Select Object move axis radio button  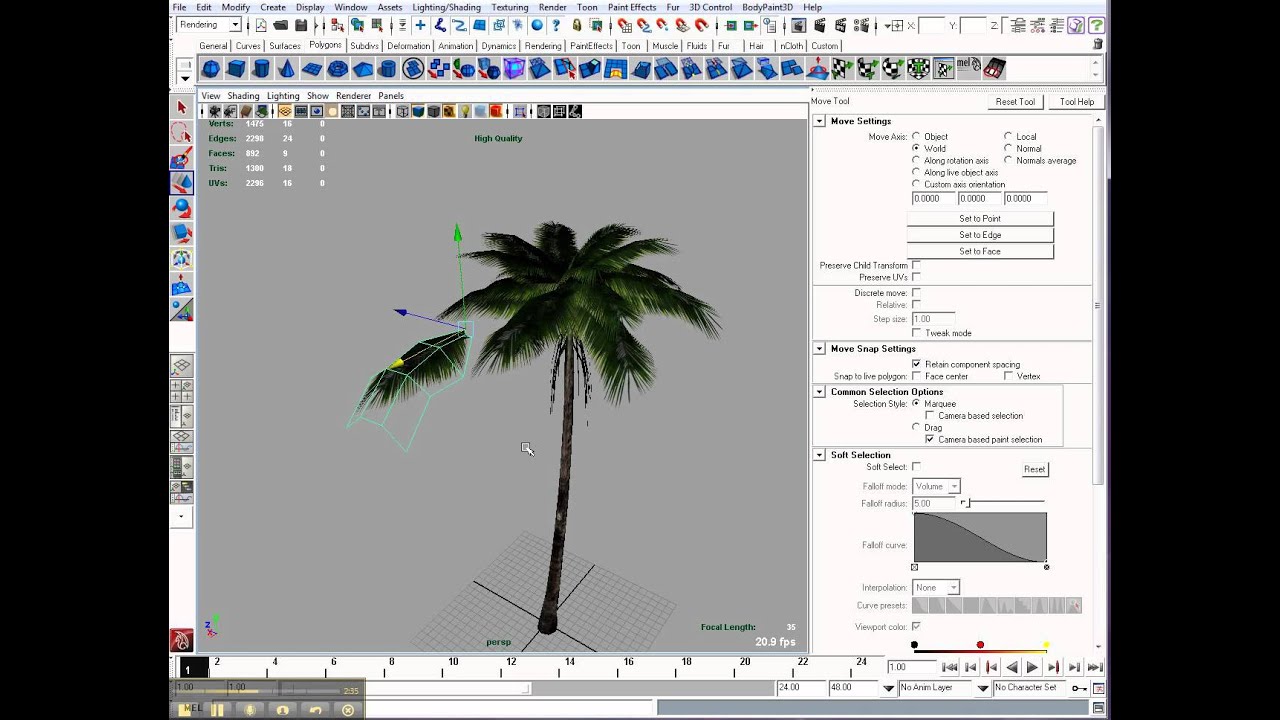click(x=916, y=136)
